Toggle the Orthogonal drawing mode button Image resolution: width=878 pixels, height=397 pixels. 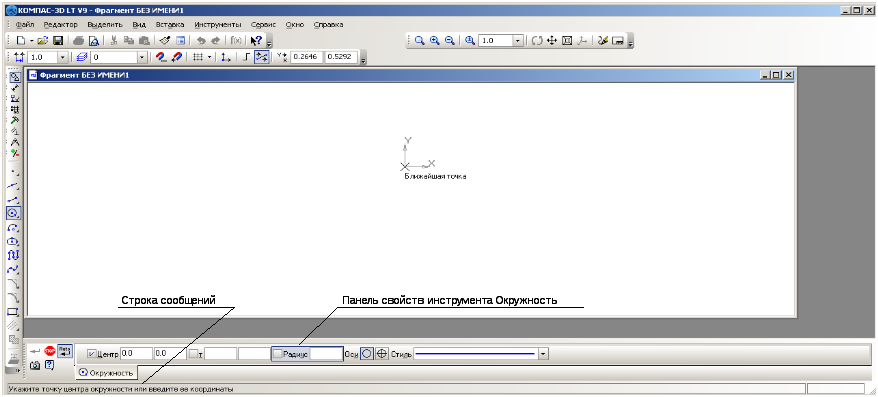pos(247,57)
